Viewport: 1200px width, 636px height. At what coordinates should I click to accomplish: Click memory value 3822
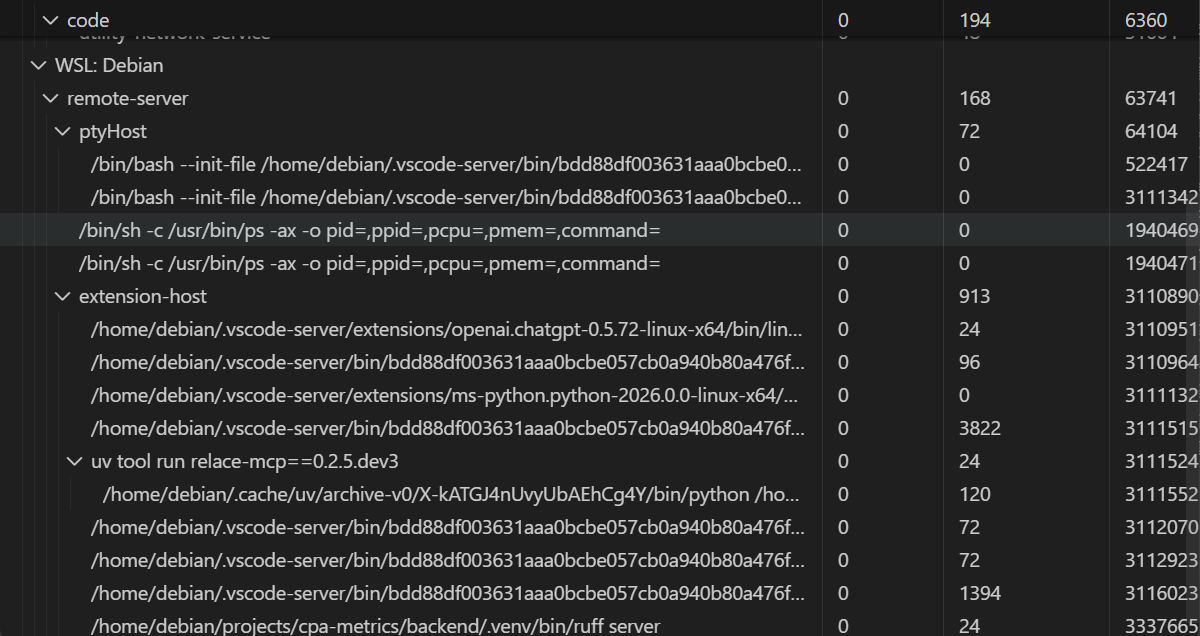(979, 428)
